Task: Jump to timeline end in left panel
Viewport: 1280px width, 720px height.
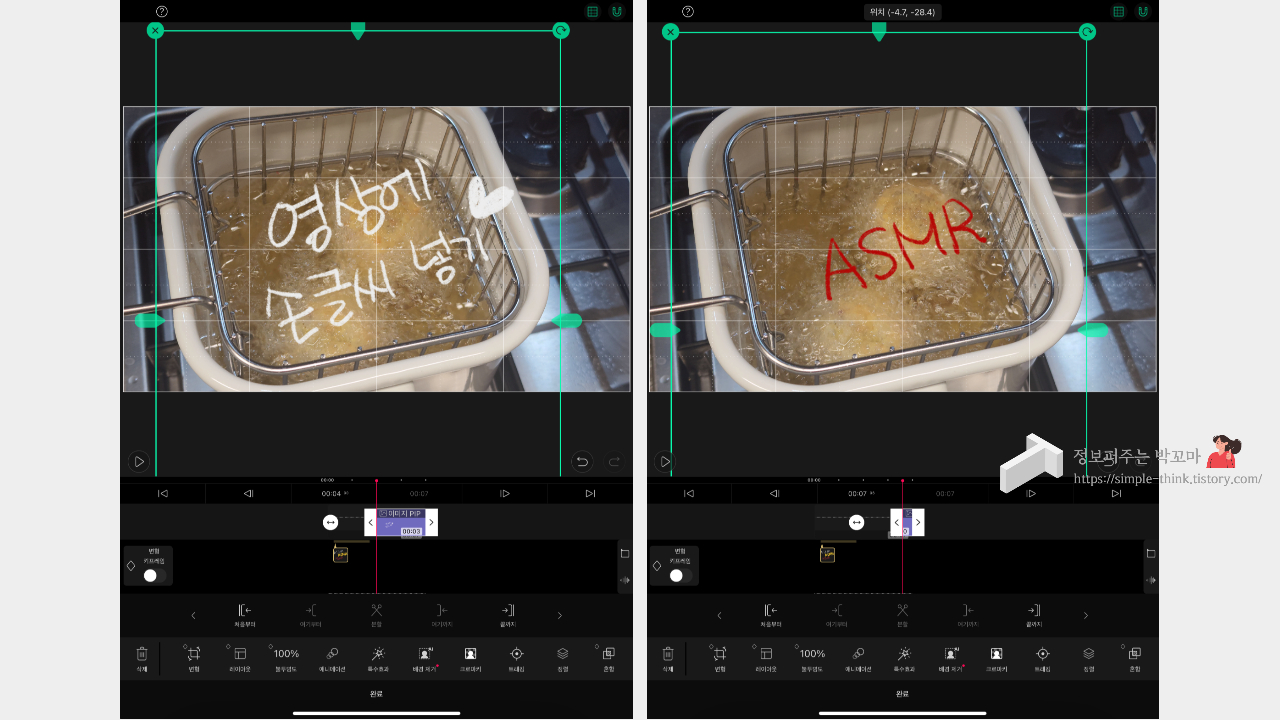Action: click(x=590, y=493)
